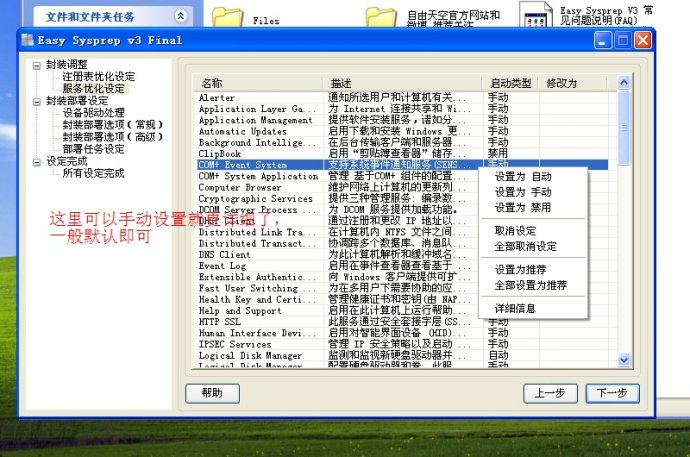Image resolution: width=690 pixels, height=457 pixels.
Task: Select the Human Interface Devi... row
Action: (401, 333)
